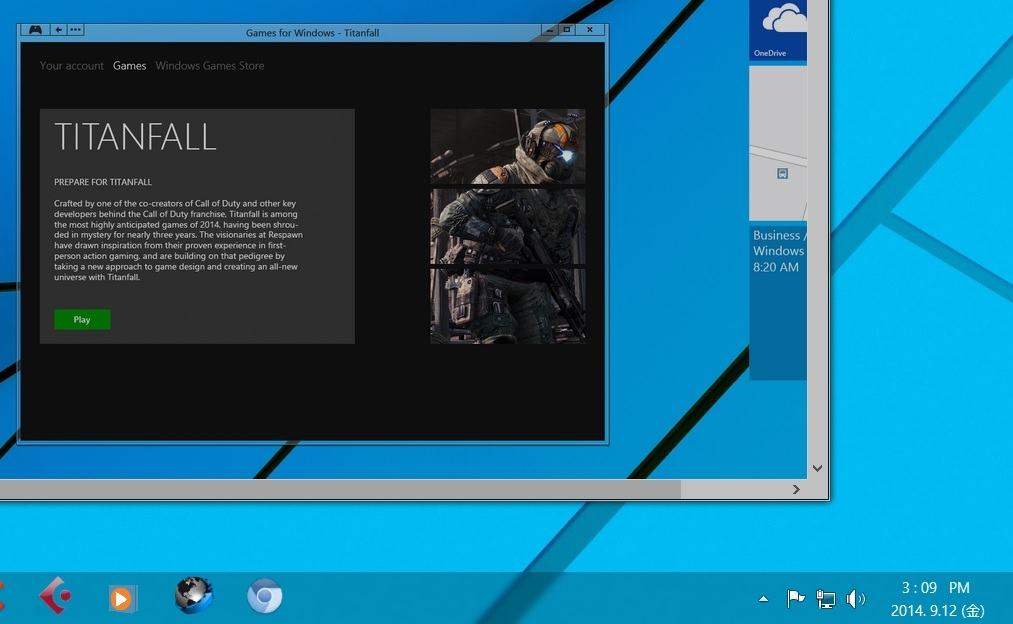This screenshot has width=1013, height=624.
Task: Click the game controller icon in title bar
Action: pyautogui.click(x=34, y=30)
